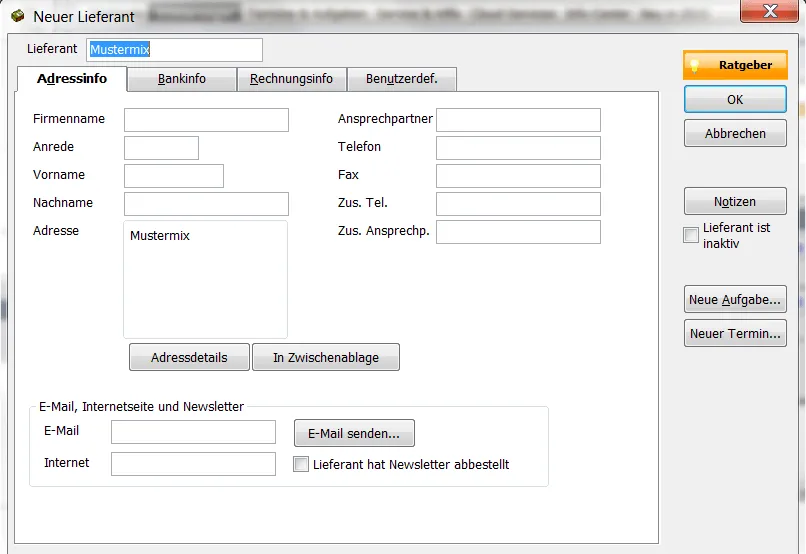Click the Zus. Tel. field
This screenshot has height=554, width=806.
[x=518, y=204]
